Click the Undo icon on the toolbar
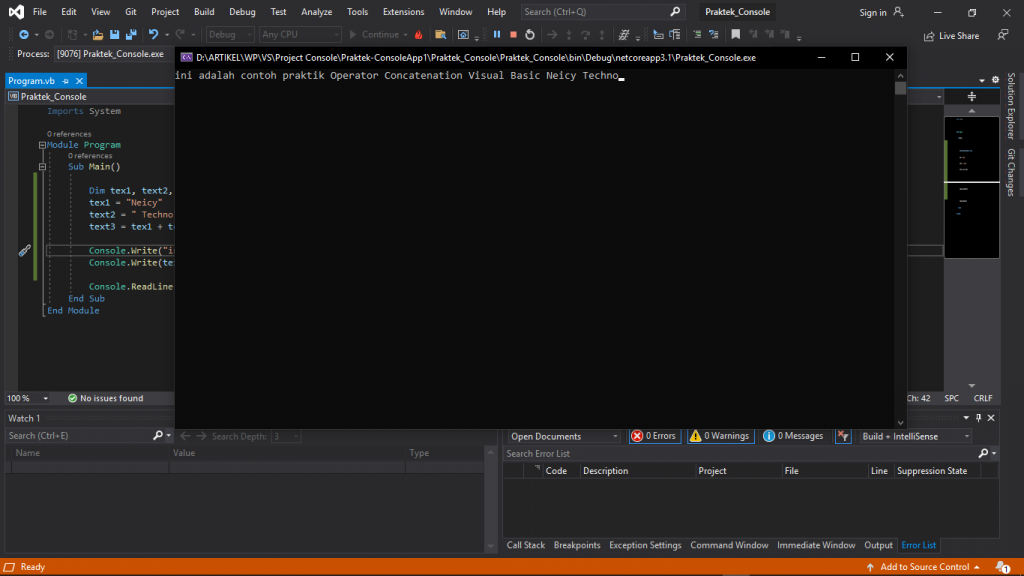The image size is (1024, 576). point(153,35)
